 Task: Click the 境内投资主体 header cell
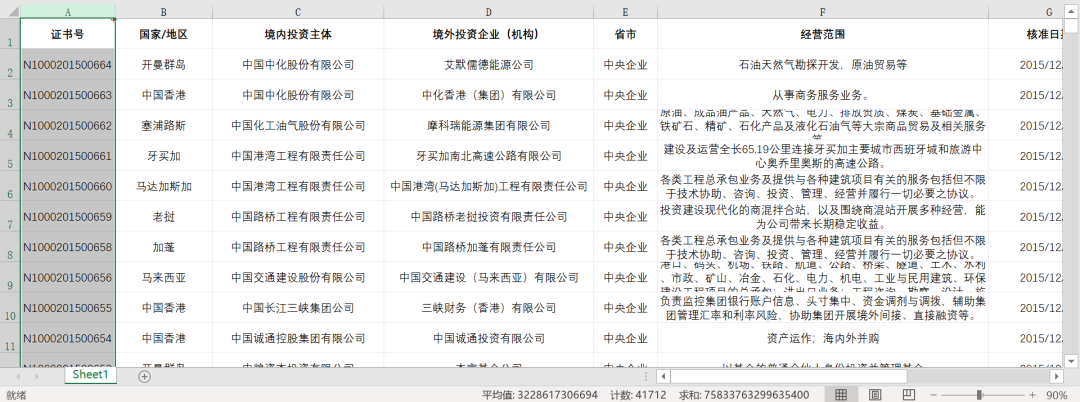click(298, 34)
